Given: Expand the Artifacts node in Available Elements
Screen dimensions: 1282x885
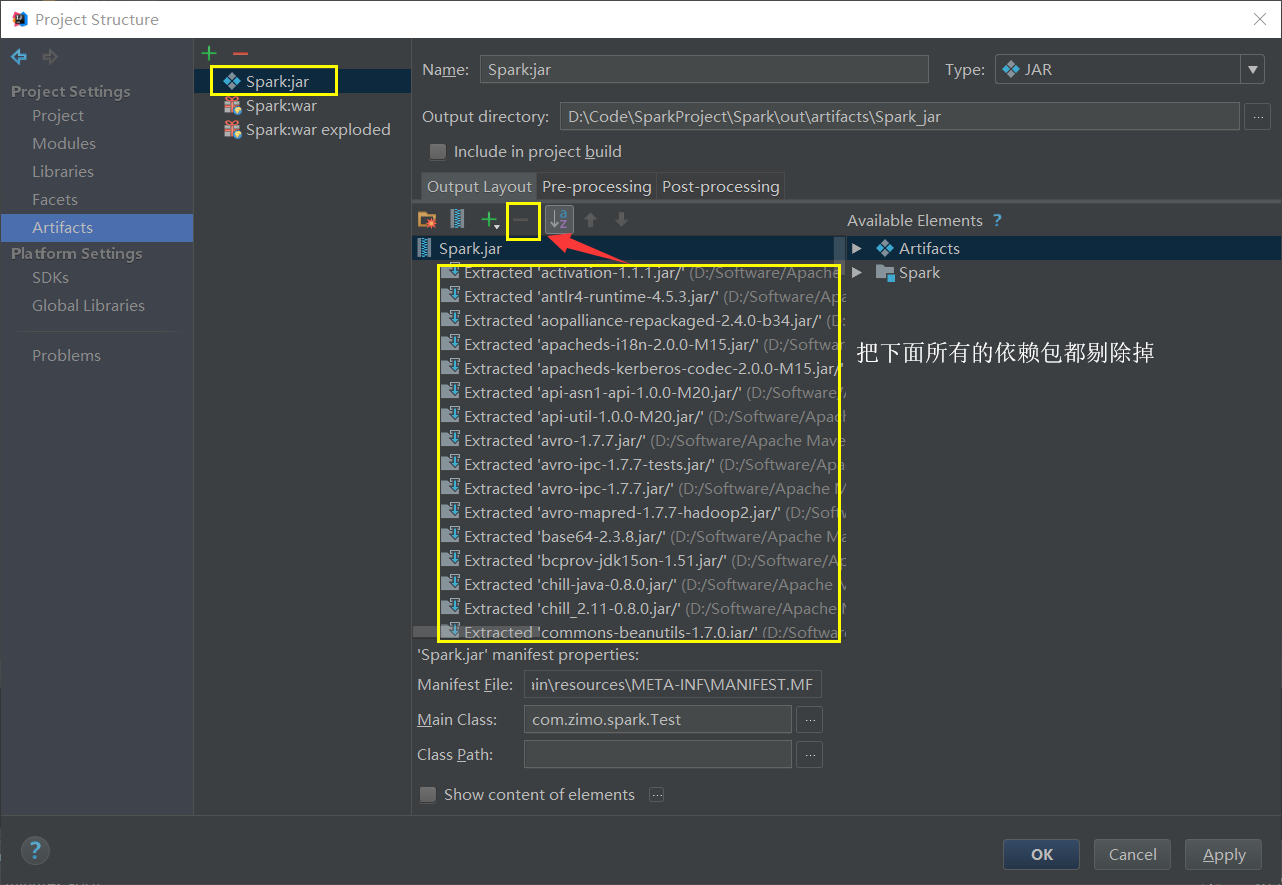Looking at the screenshot, I should pyautogui.click(x=856, y=248).
